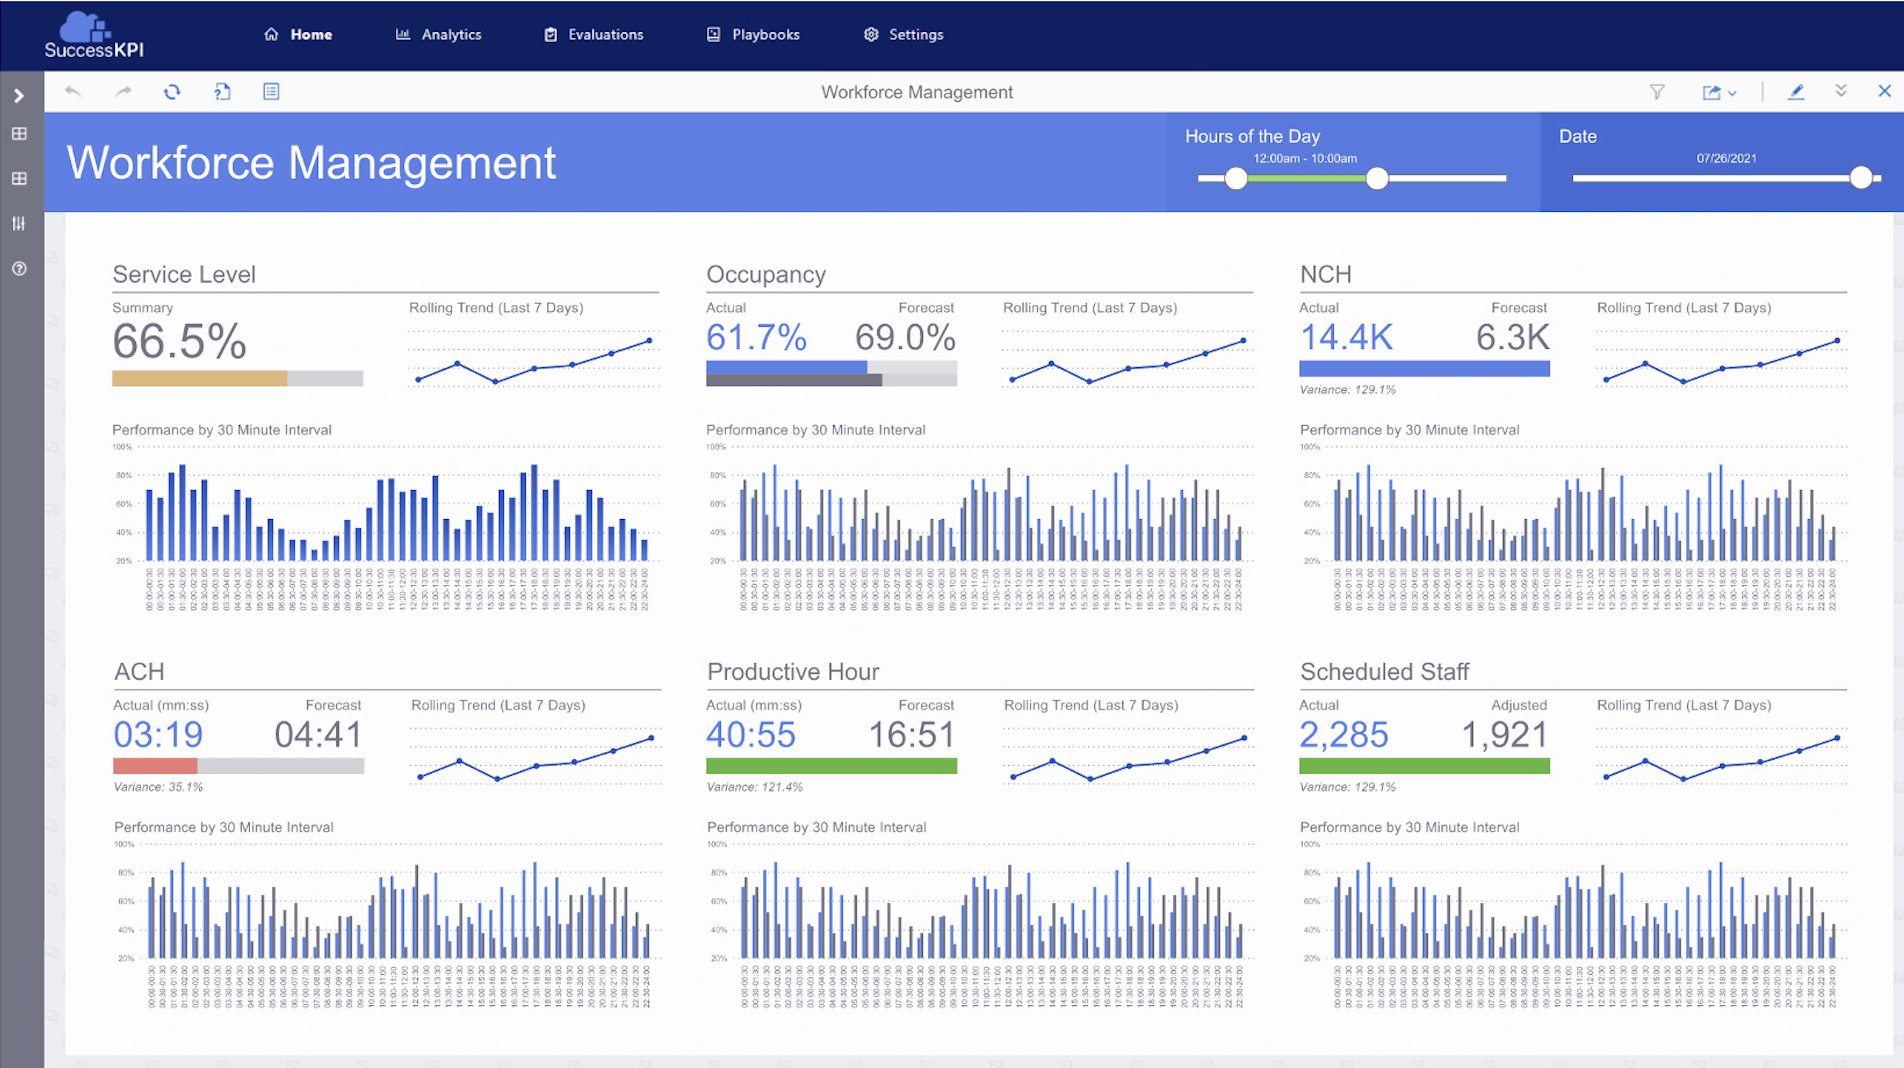Select the undo arrow icon
The width and height of the screenshot is (1904, 1068).
pyautogui.click(x=73, y=91)
